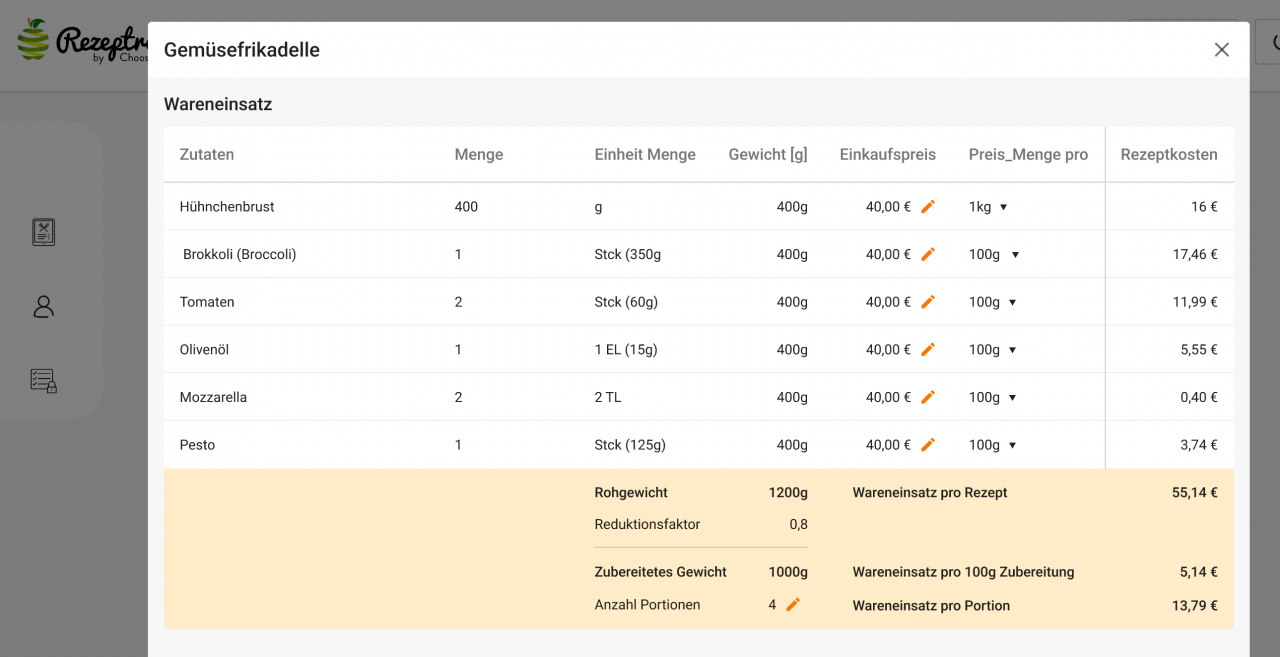Screen dimensions: 1280x657
Task: Edit Tomaten purchase price
Action: click(928, 302)
